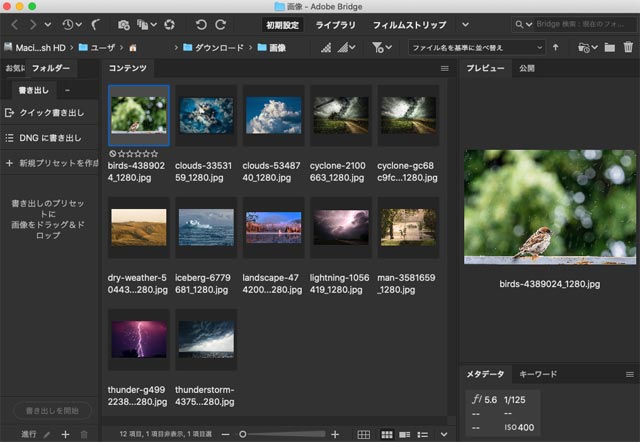The width and height of the screenshot is (640, 442).
Task: Edit export progress pencil icon
Action: point(47,435)
